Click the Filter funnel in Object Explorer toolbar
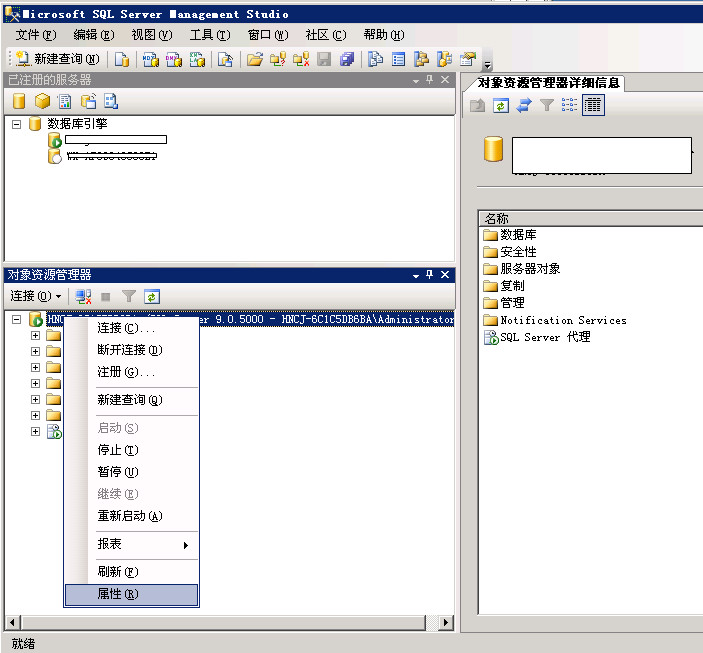 [129, 296]
